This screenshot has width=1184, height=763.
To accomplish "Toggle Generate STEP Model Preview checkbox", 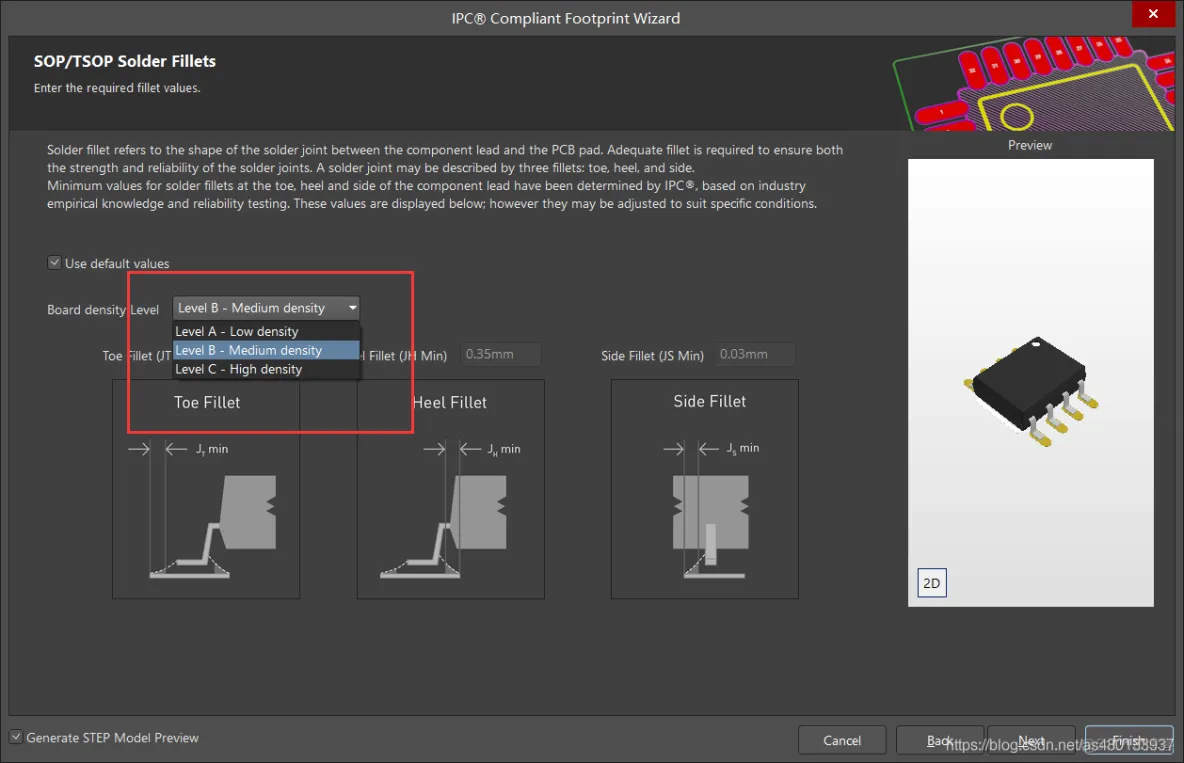I will (16, 737).
